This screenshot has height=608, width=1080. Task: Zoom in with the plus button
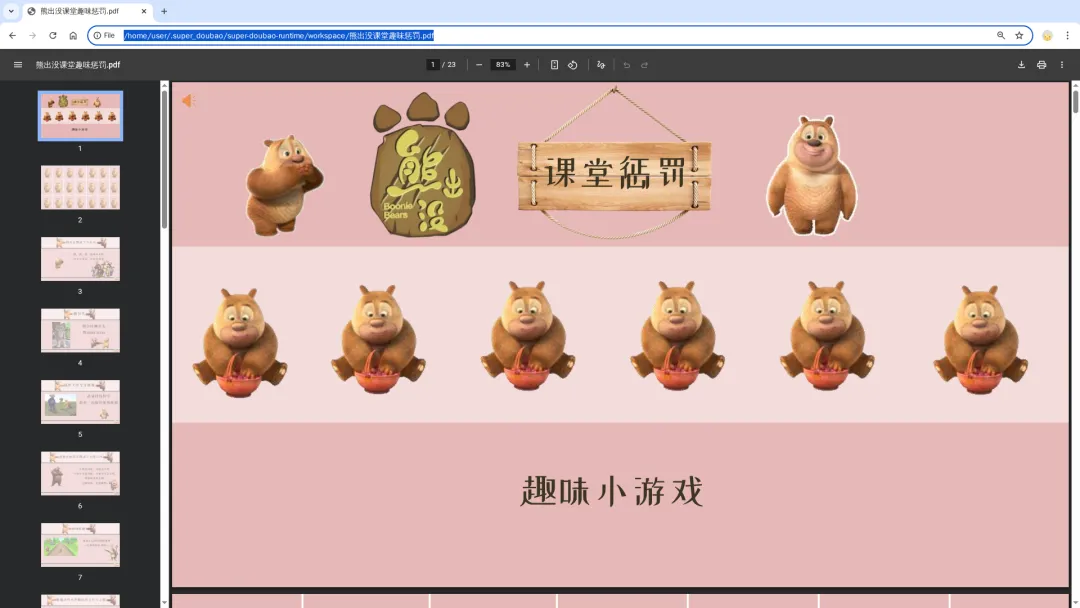(x=527, y=65)
